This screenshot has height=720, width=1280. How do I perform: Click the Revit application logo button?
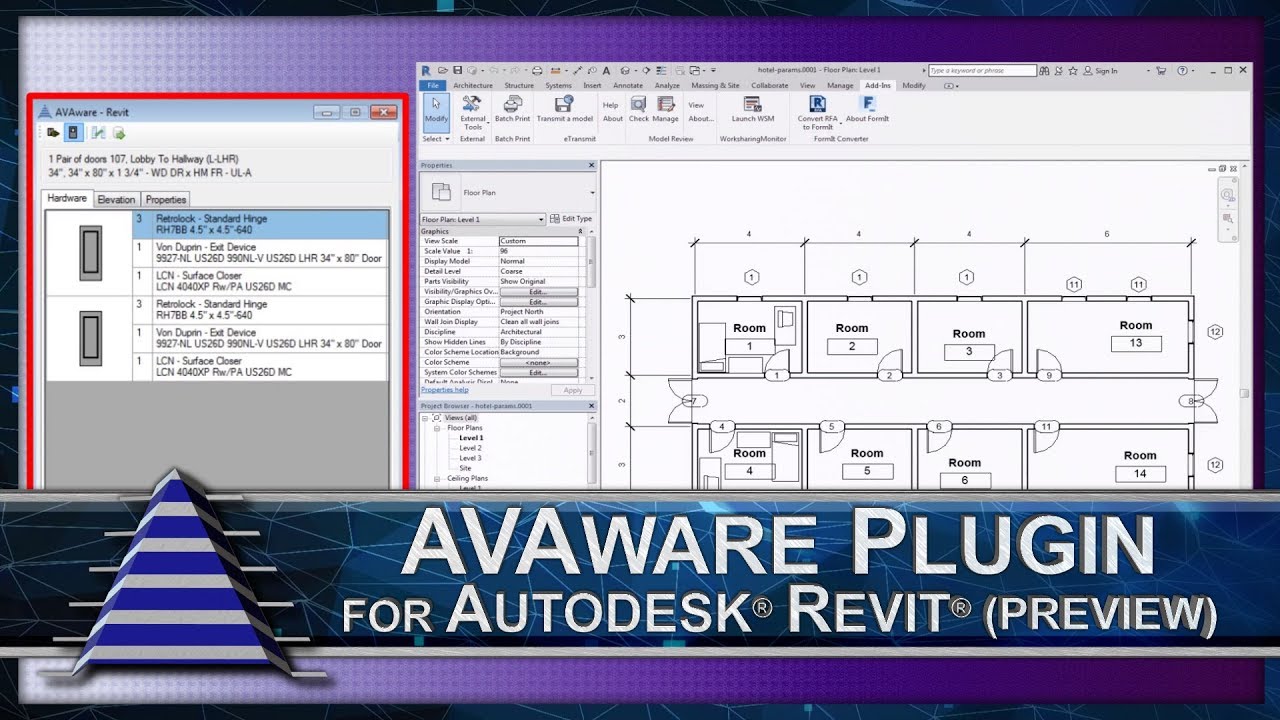(x=426, y=71)
